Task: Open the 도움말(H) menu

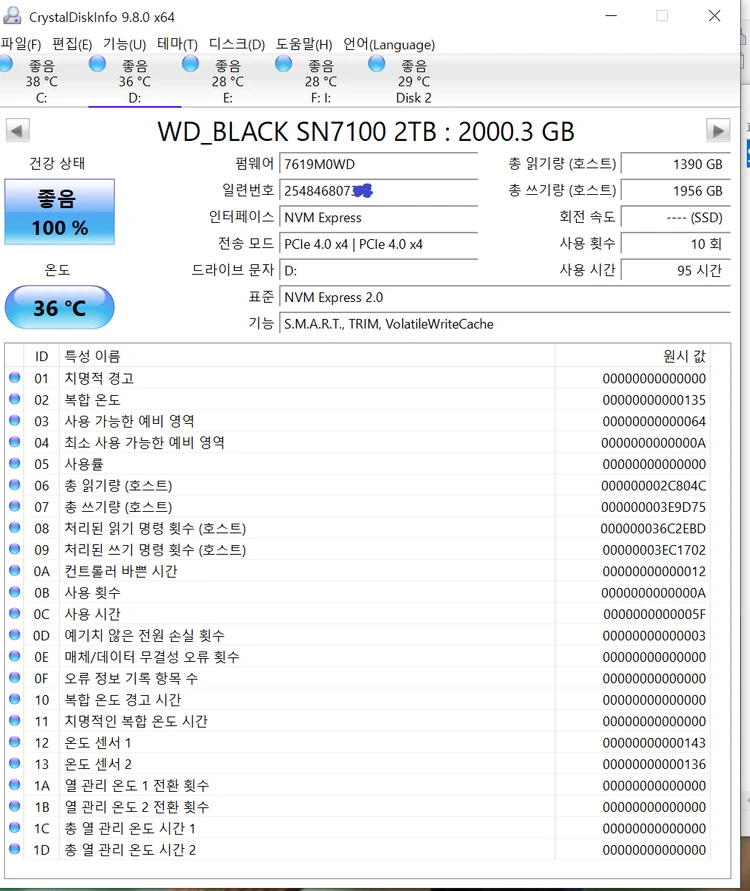Action: pyautogui.click(x=303, y=44)
